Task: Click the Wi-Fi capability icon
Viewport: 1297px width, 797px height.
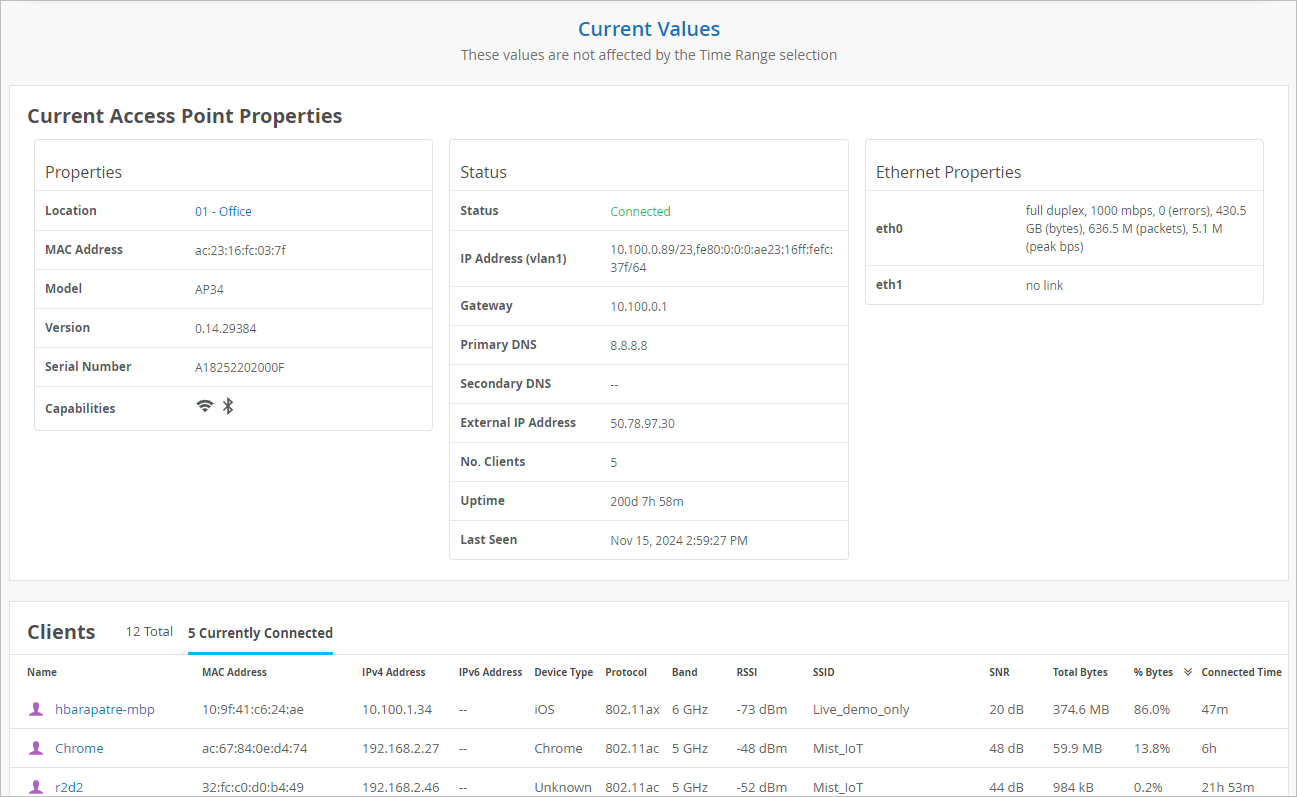Action: coord(205,406)
